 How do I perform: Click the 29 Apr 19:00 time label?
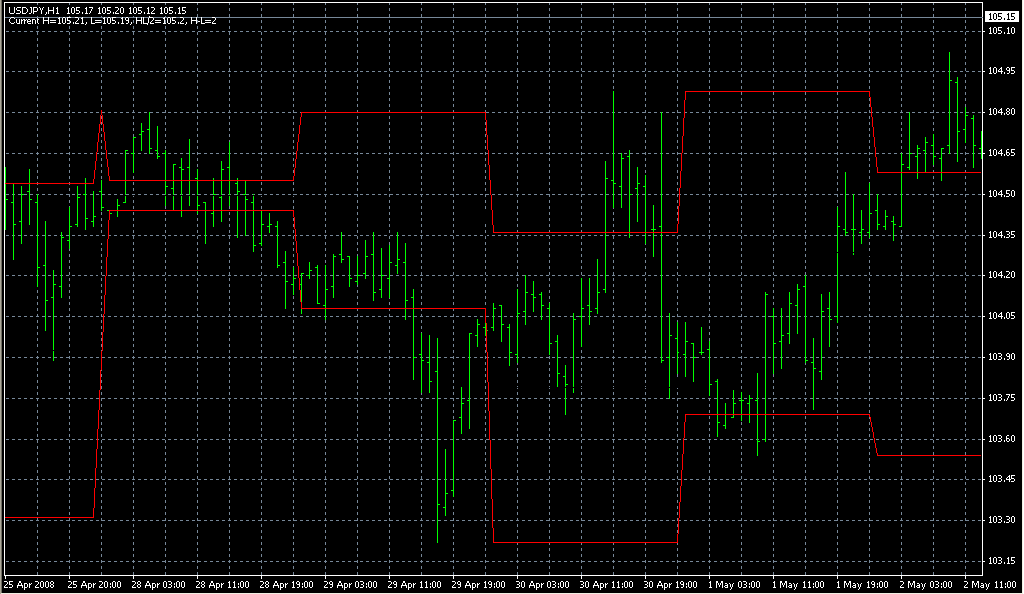tap(478, 585)
